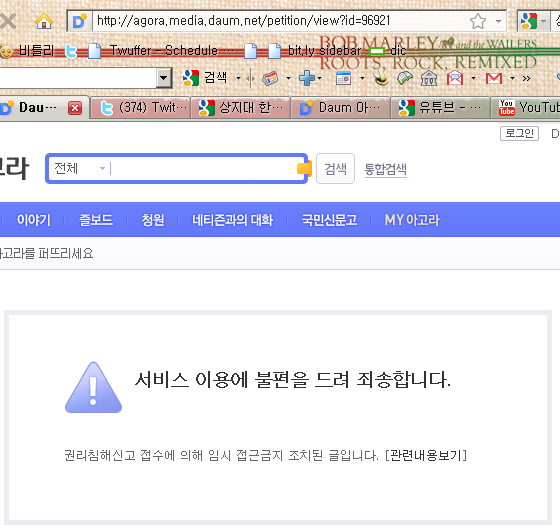Image resolution: width=560 pixels, height=529 pixels.
Task: Click the bee toolbar icon
Action: (x=381, y=78)
